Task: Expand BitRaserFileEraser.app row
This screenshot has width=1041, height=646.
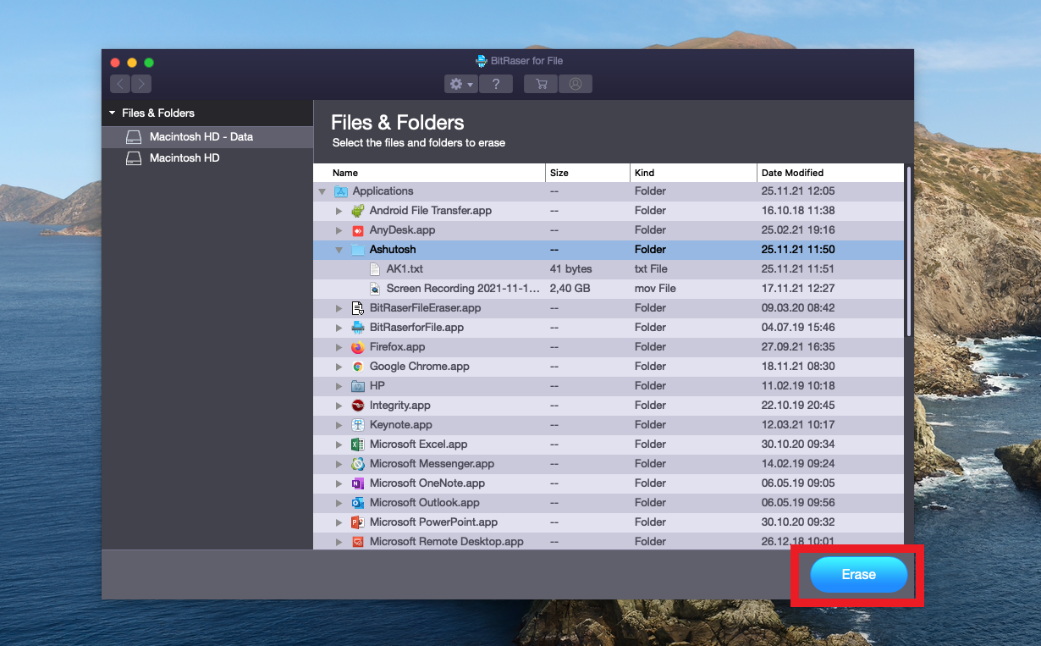Action: click(x=339, y=308)
